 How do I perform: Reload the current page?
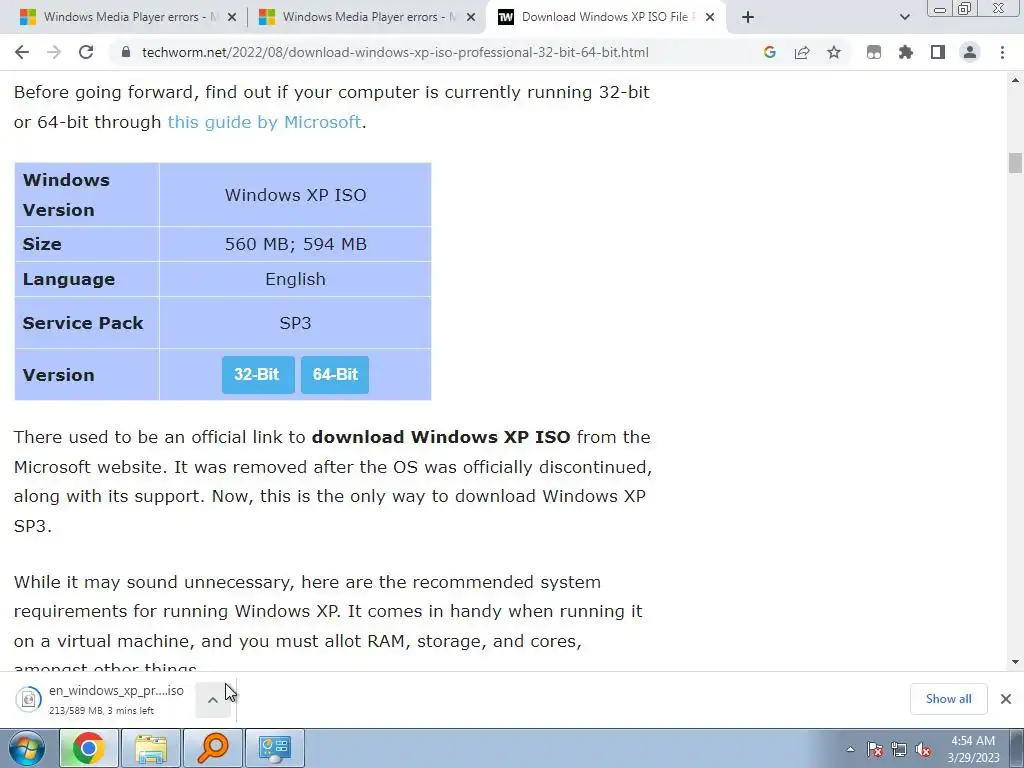click(86, 52)
